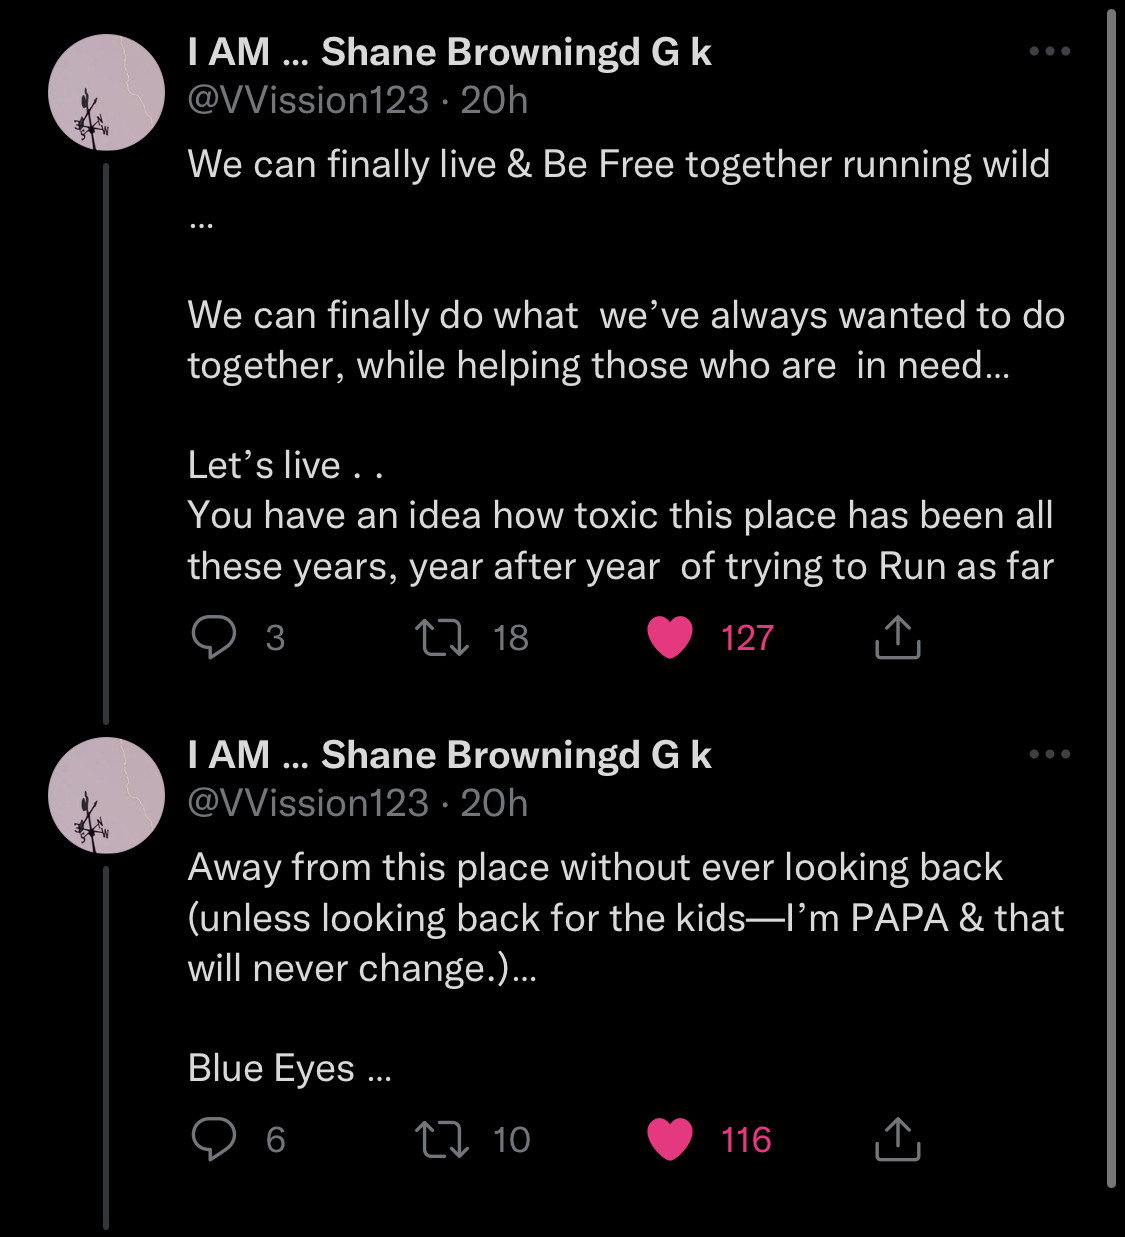Open first tweet's profile avatar
Image resolution: width=1125 pixels, height=1237 pixels.
pyautogui.click(x=106, y=92)
